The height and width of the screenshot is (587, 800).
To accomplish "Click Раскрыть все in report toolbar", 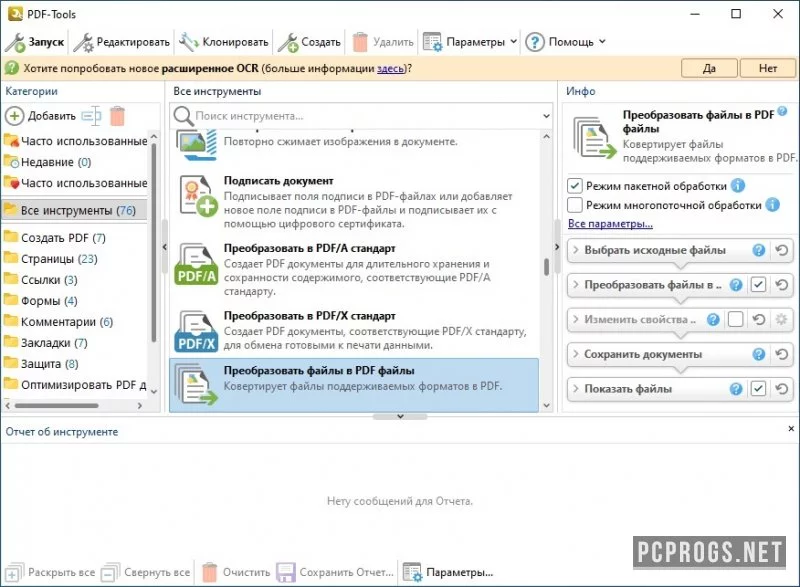I will 50,572.
